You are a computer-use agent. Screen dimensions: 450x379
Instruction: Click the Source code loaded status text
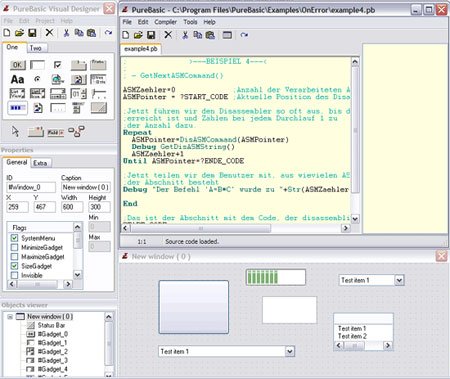[x=192, y=242]
